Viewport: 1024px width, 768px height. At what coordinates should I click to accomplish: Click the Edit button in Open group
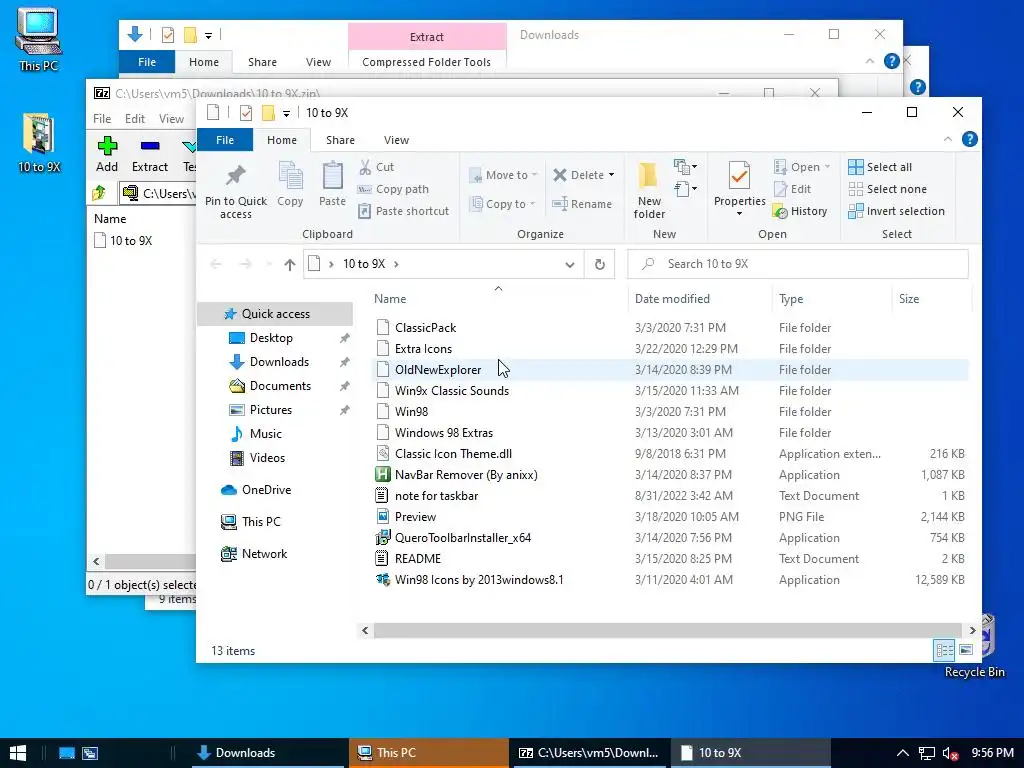(792, 189)
